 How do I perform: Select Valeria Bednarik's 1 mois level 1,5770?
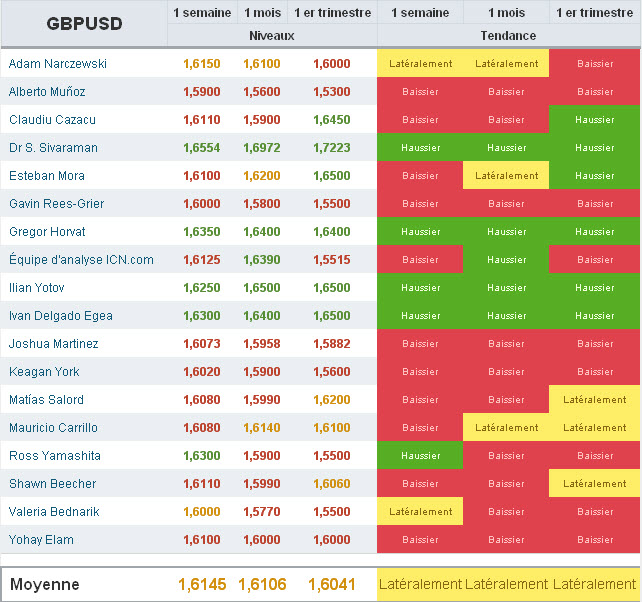(x=262, y=511)
